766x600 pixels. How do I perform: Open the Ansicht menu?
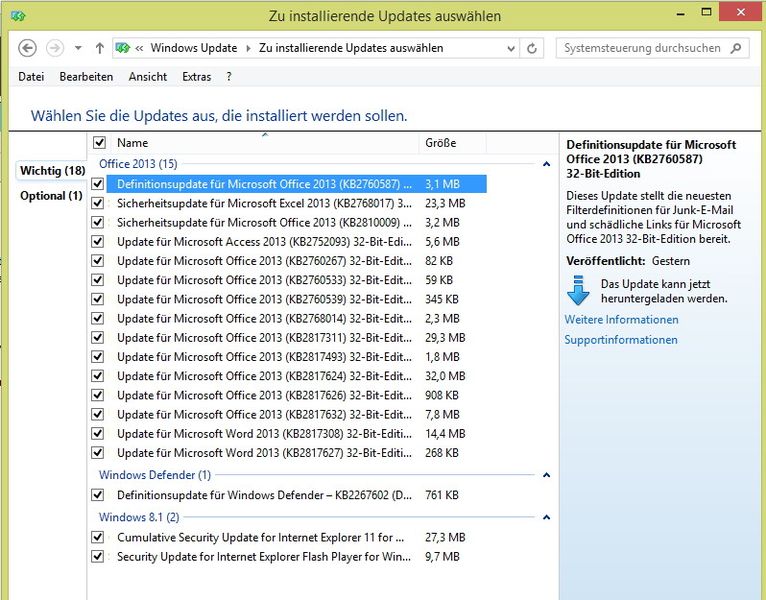tap(148, 77)
